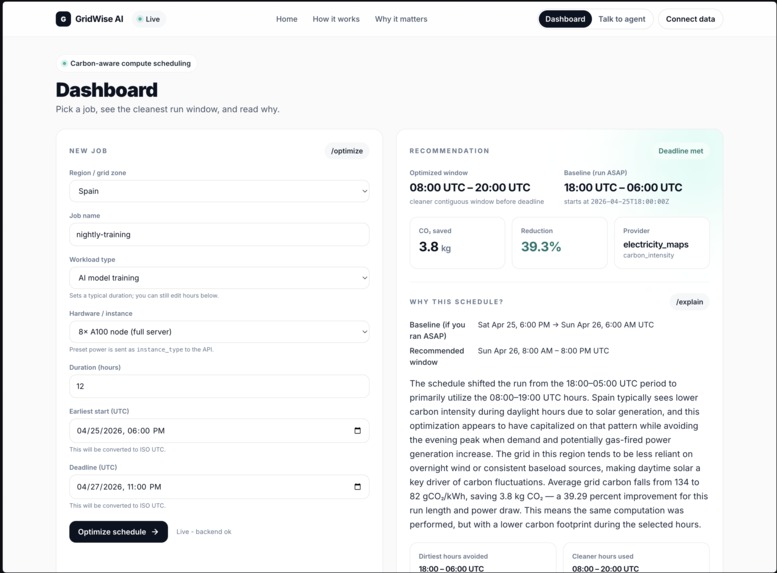Click the /explain tag
777x573 pixels.
pyautogui.click(x=689, y=301)
